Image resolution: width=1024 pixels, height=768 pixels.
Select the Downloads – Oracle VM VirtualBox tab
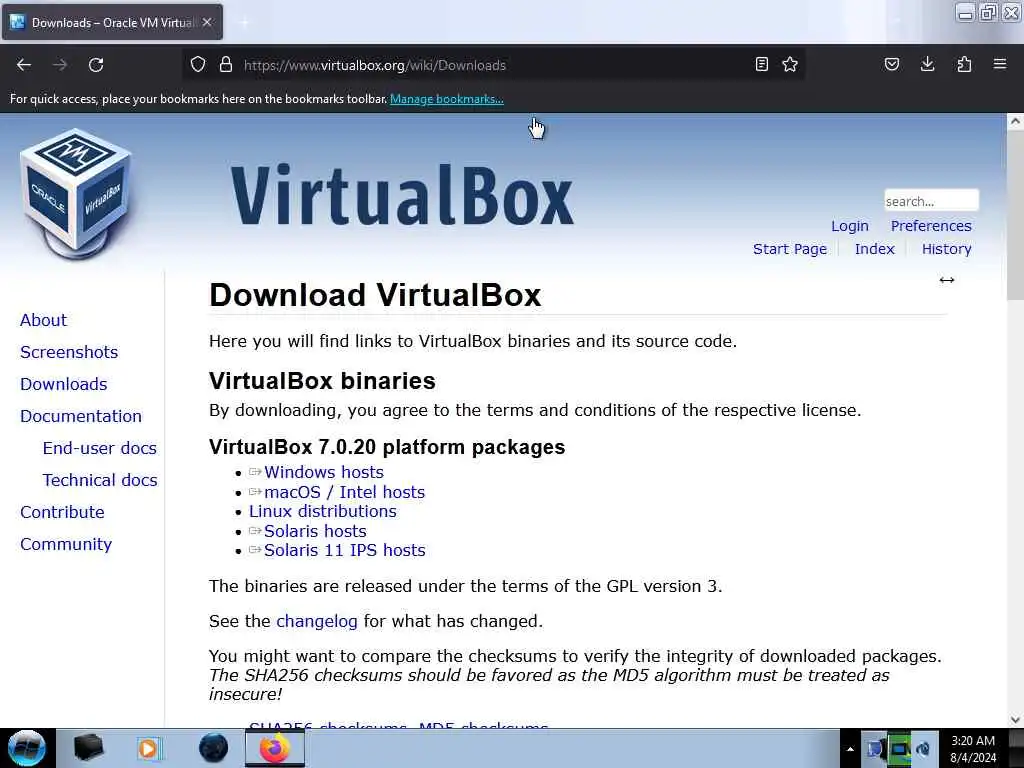pyautogui.click(x=112, y=22)
